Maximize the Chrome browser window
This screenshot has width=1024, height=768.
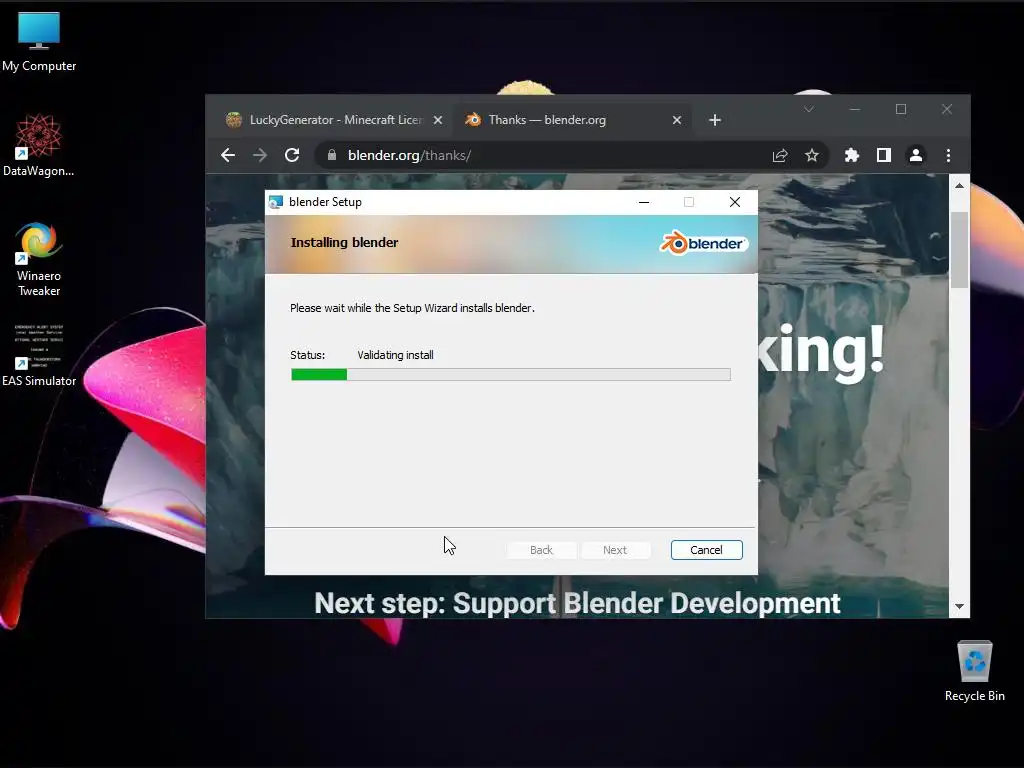(901, 109)
